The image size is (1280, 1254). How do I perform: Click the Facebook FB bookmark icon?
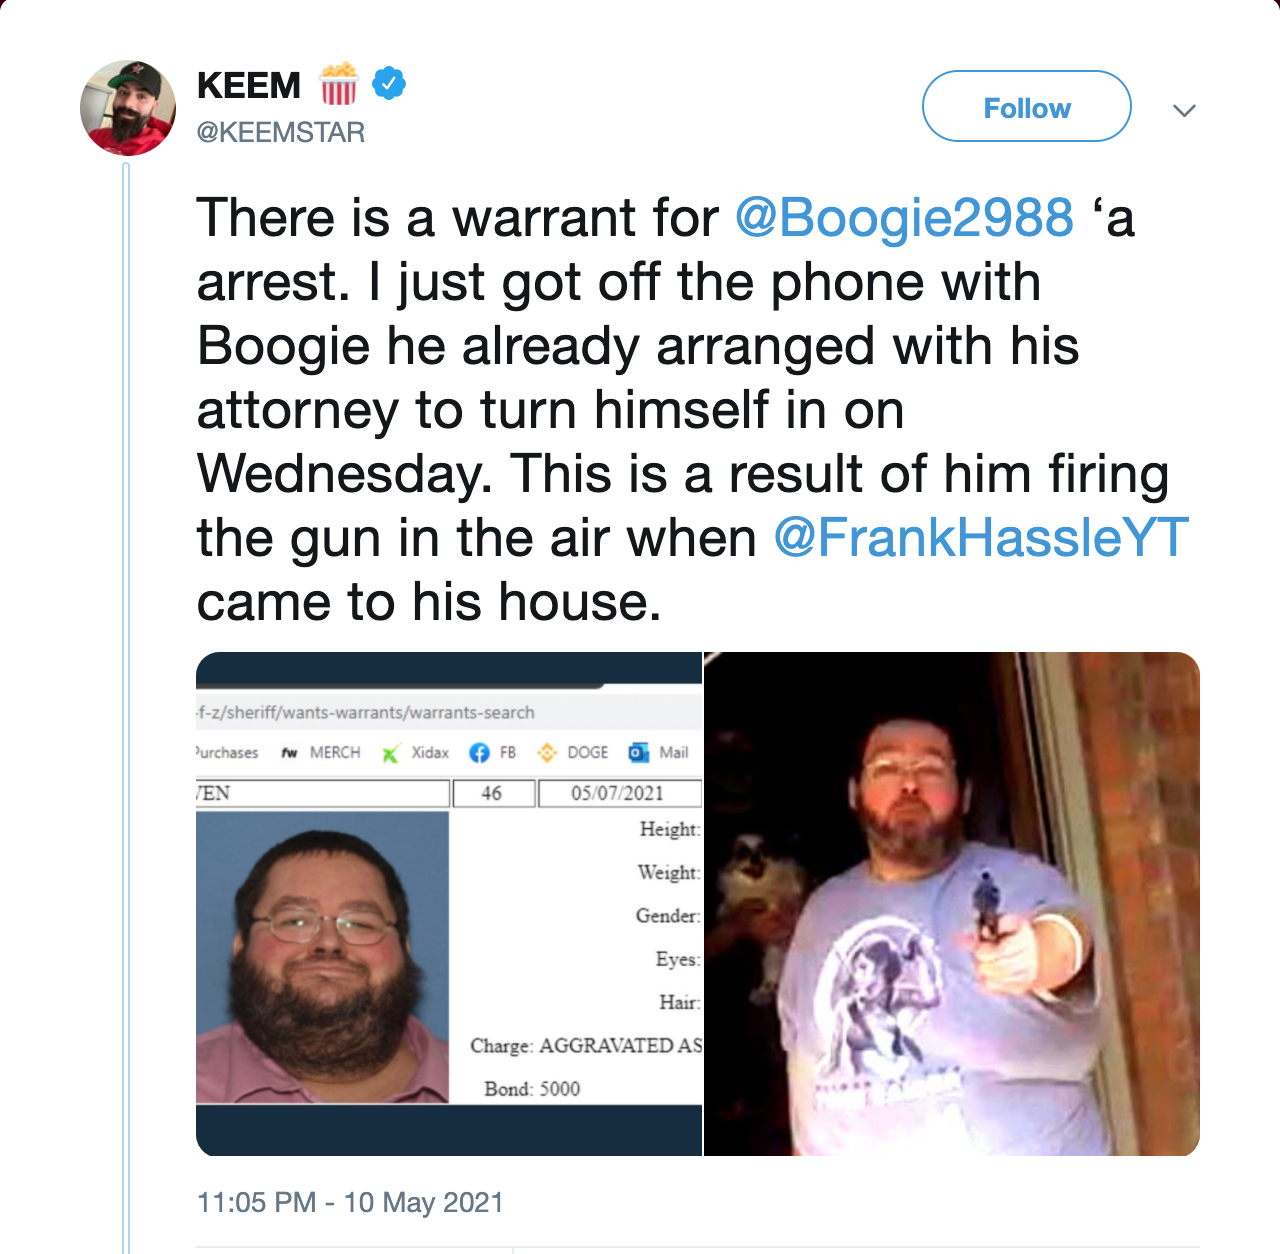coord(479,753)
